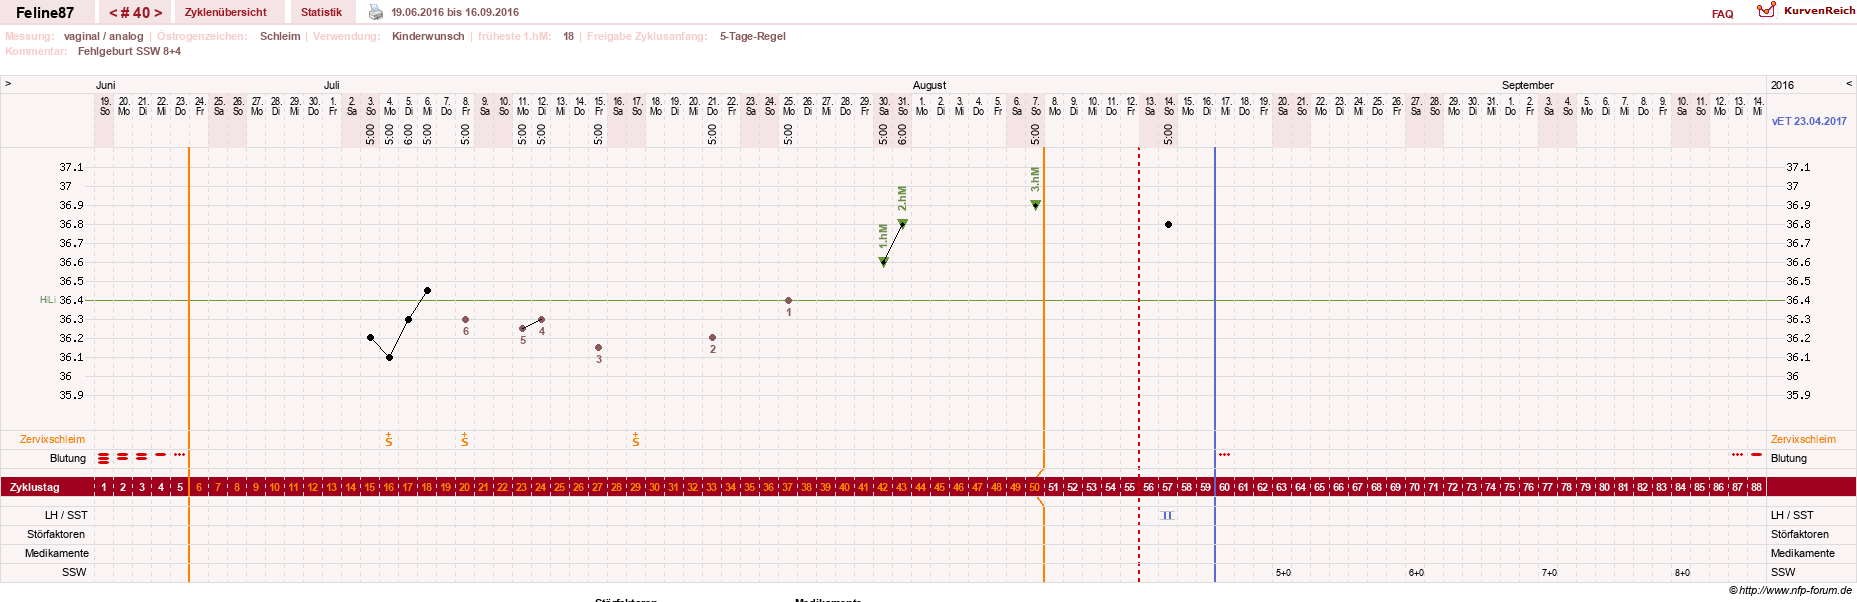Open the Zyklenübersicht tab
The width and height of the screenshot is (1857, 602).
[x=226, y=12]
